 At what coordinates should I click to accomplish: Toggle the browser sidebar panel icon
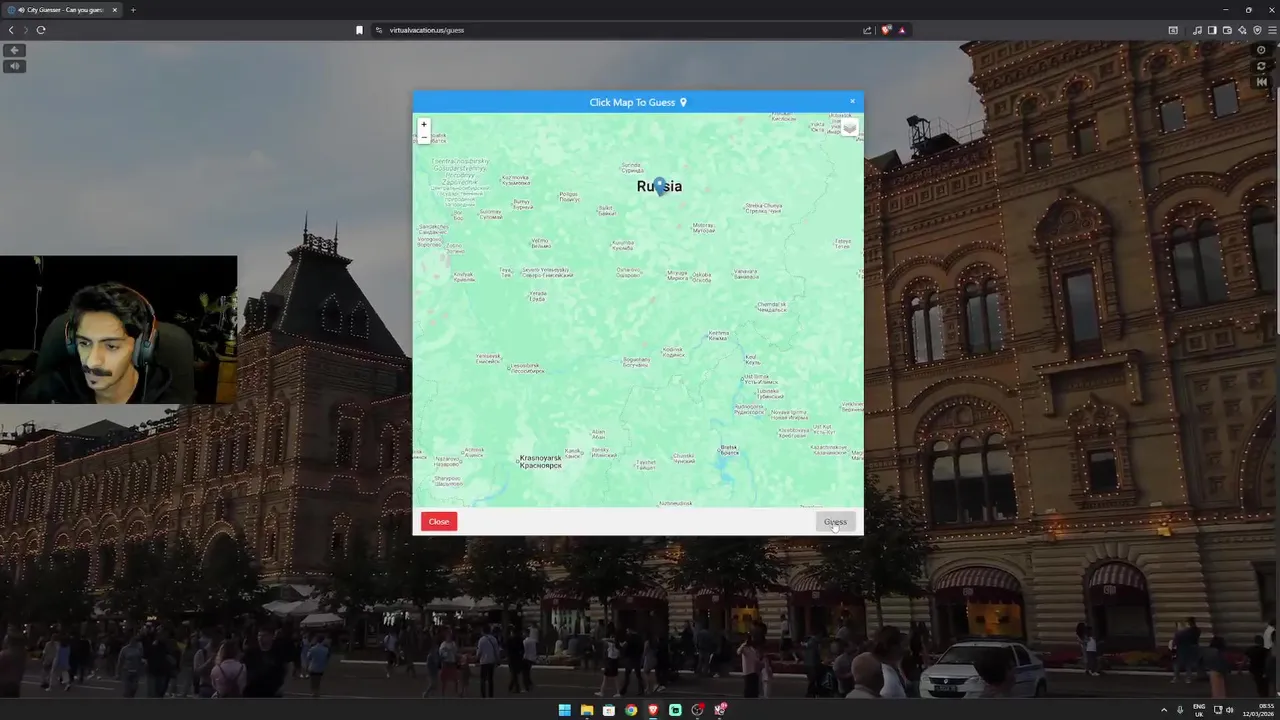point(1212,30)
